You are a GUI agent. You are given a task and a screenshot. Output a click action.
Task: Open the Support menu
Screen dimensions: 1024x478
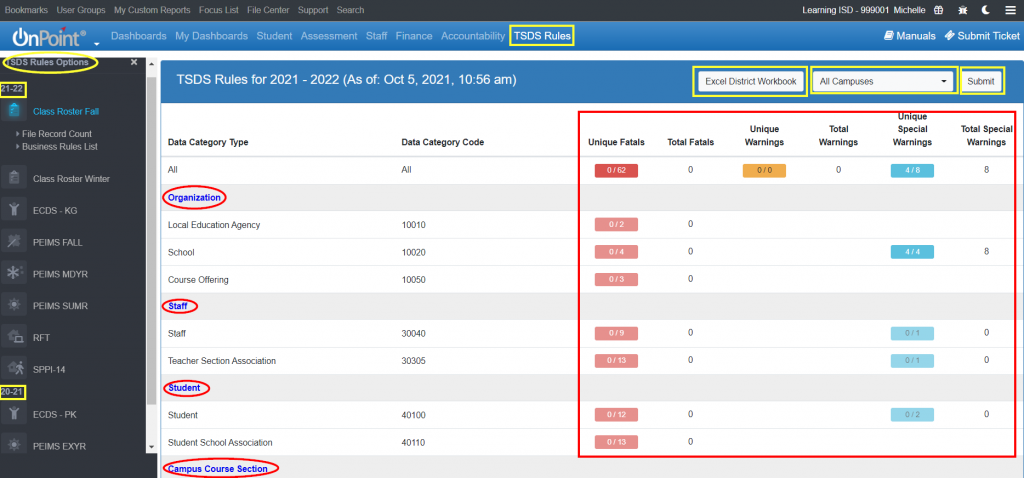pyautogui.click(x=313, y=10)
